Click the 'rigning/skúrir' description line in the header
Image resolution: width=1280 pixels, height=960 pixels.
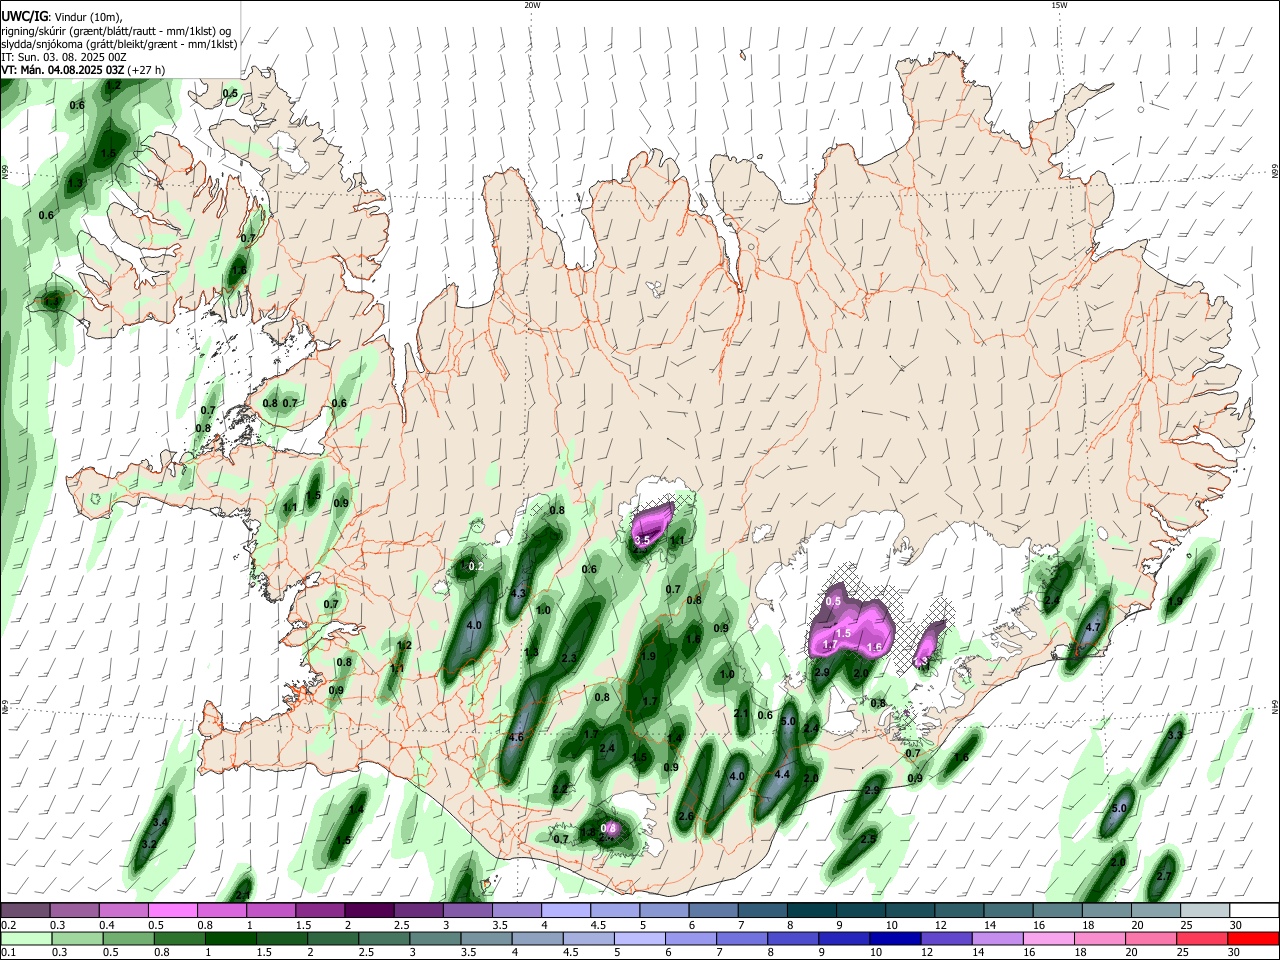[x=116, y=31]
